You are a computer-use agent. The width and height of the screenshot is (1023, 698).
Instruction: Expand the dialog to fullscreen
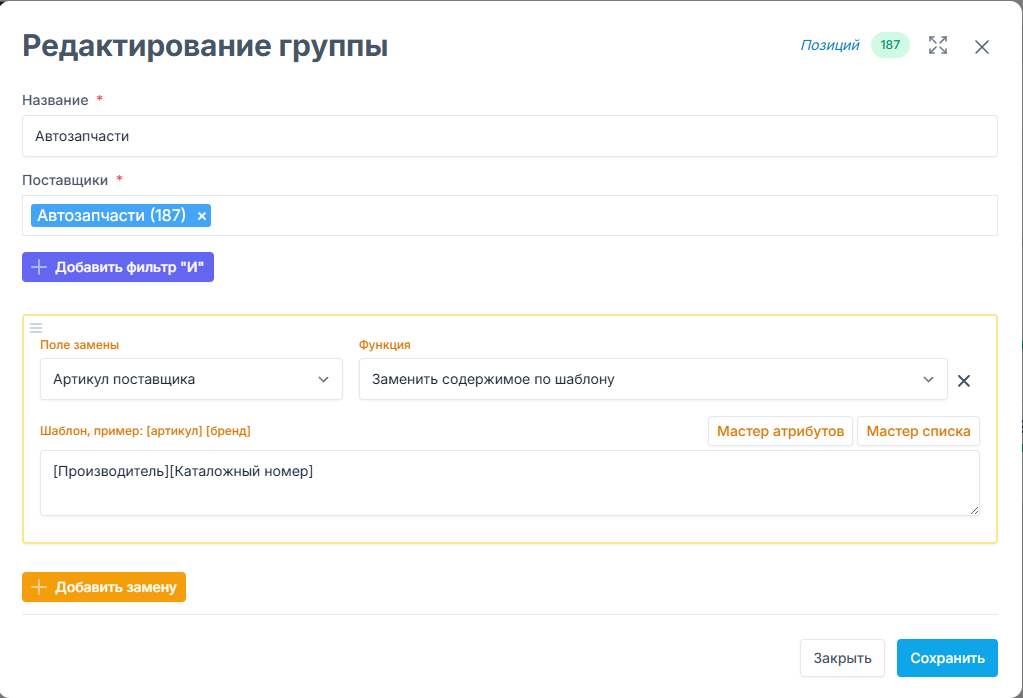click(x=937, y=46)
